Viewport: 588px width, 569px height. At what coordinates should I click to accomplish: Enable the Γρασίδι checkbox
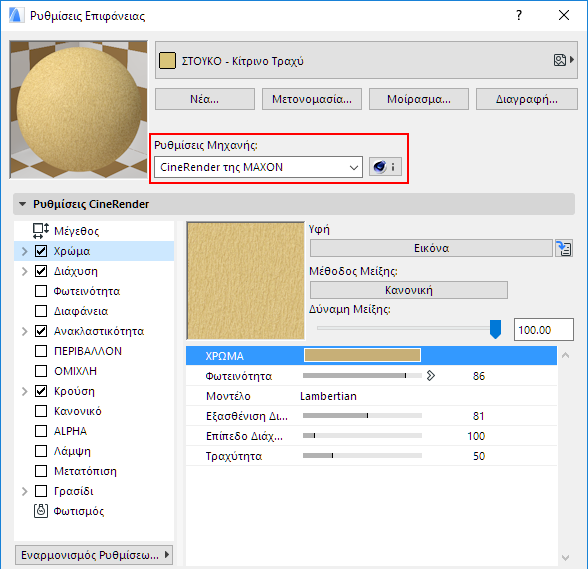point(41,491)
